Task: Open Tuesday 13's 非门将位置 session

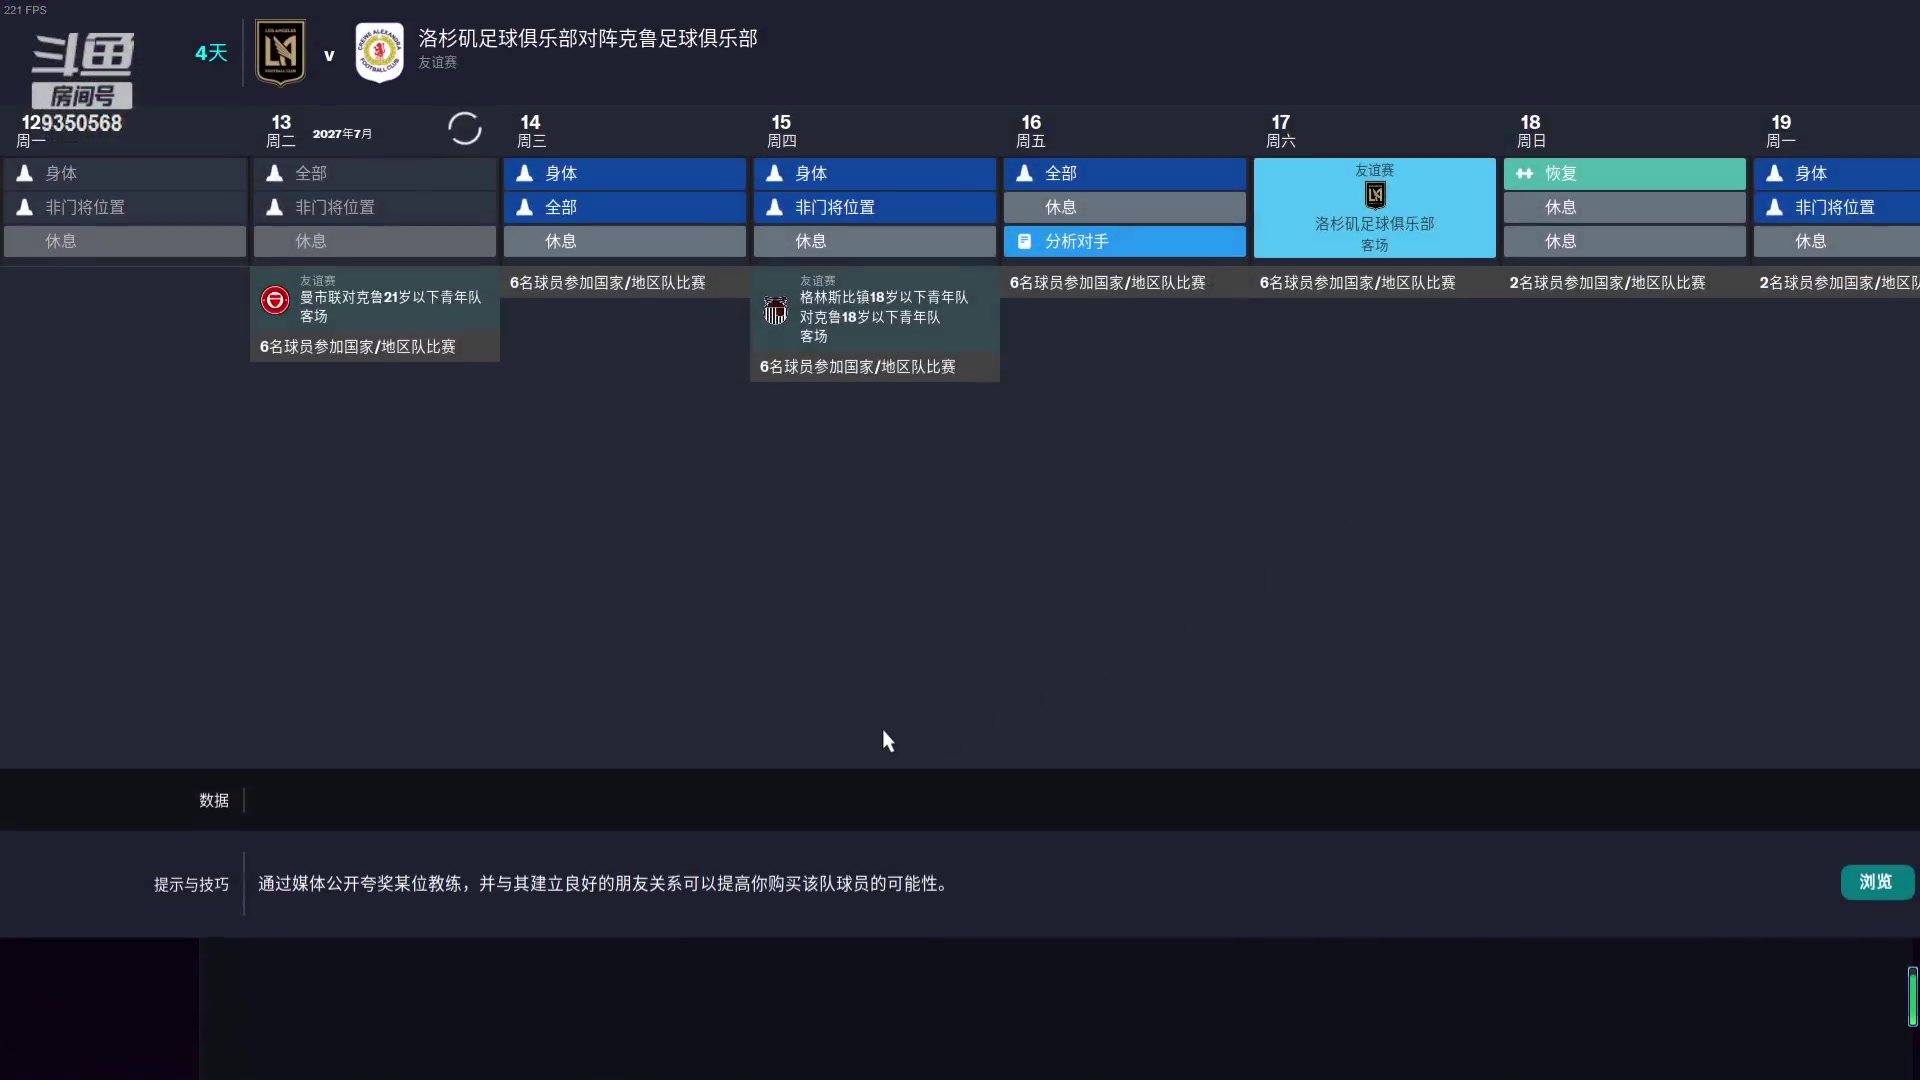Action: (375, 207)
